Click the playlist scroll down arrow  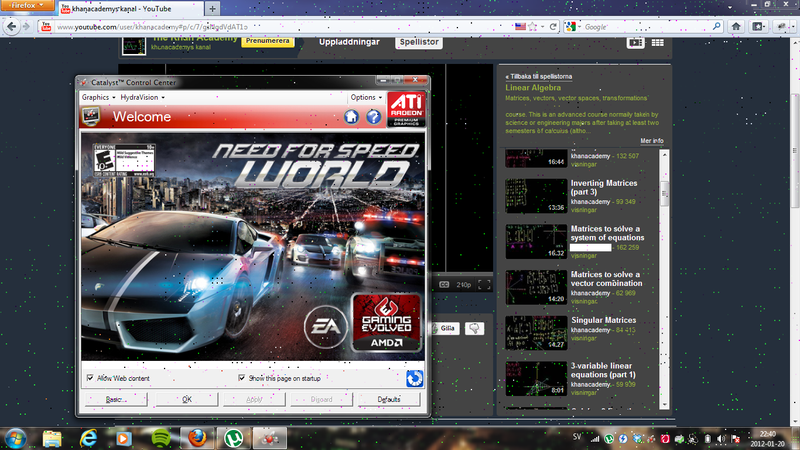pyautogui.click(x=664, y=404)
